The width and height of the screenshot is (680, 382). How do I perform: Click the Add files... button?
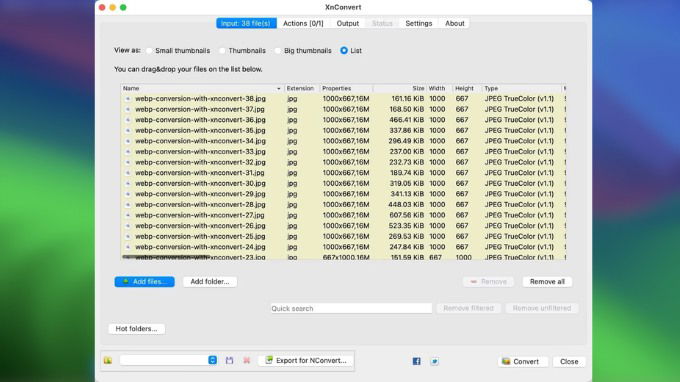coord(145,282)
